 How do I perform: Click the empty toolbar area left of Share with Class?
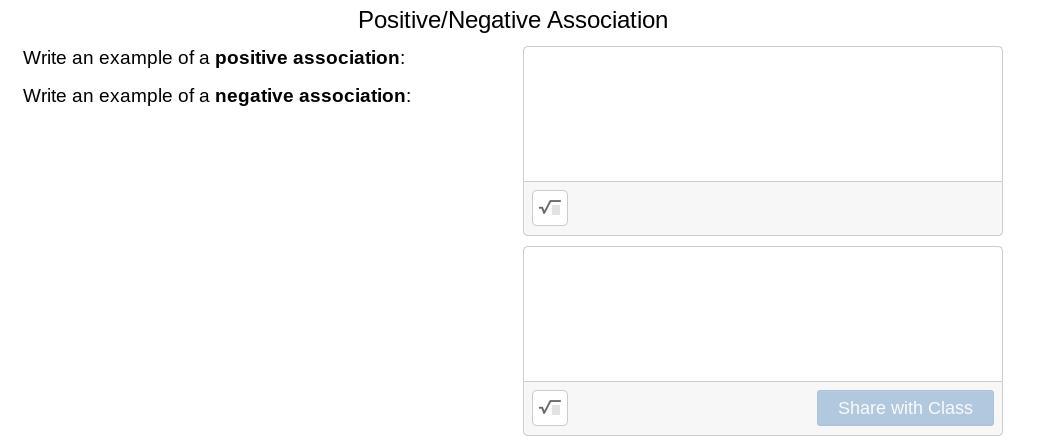pos(690,408)
